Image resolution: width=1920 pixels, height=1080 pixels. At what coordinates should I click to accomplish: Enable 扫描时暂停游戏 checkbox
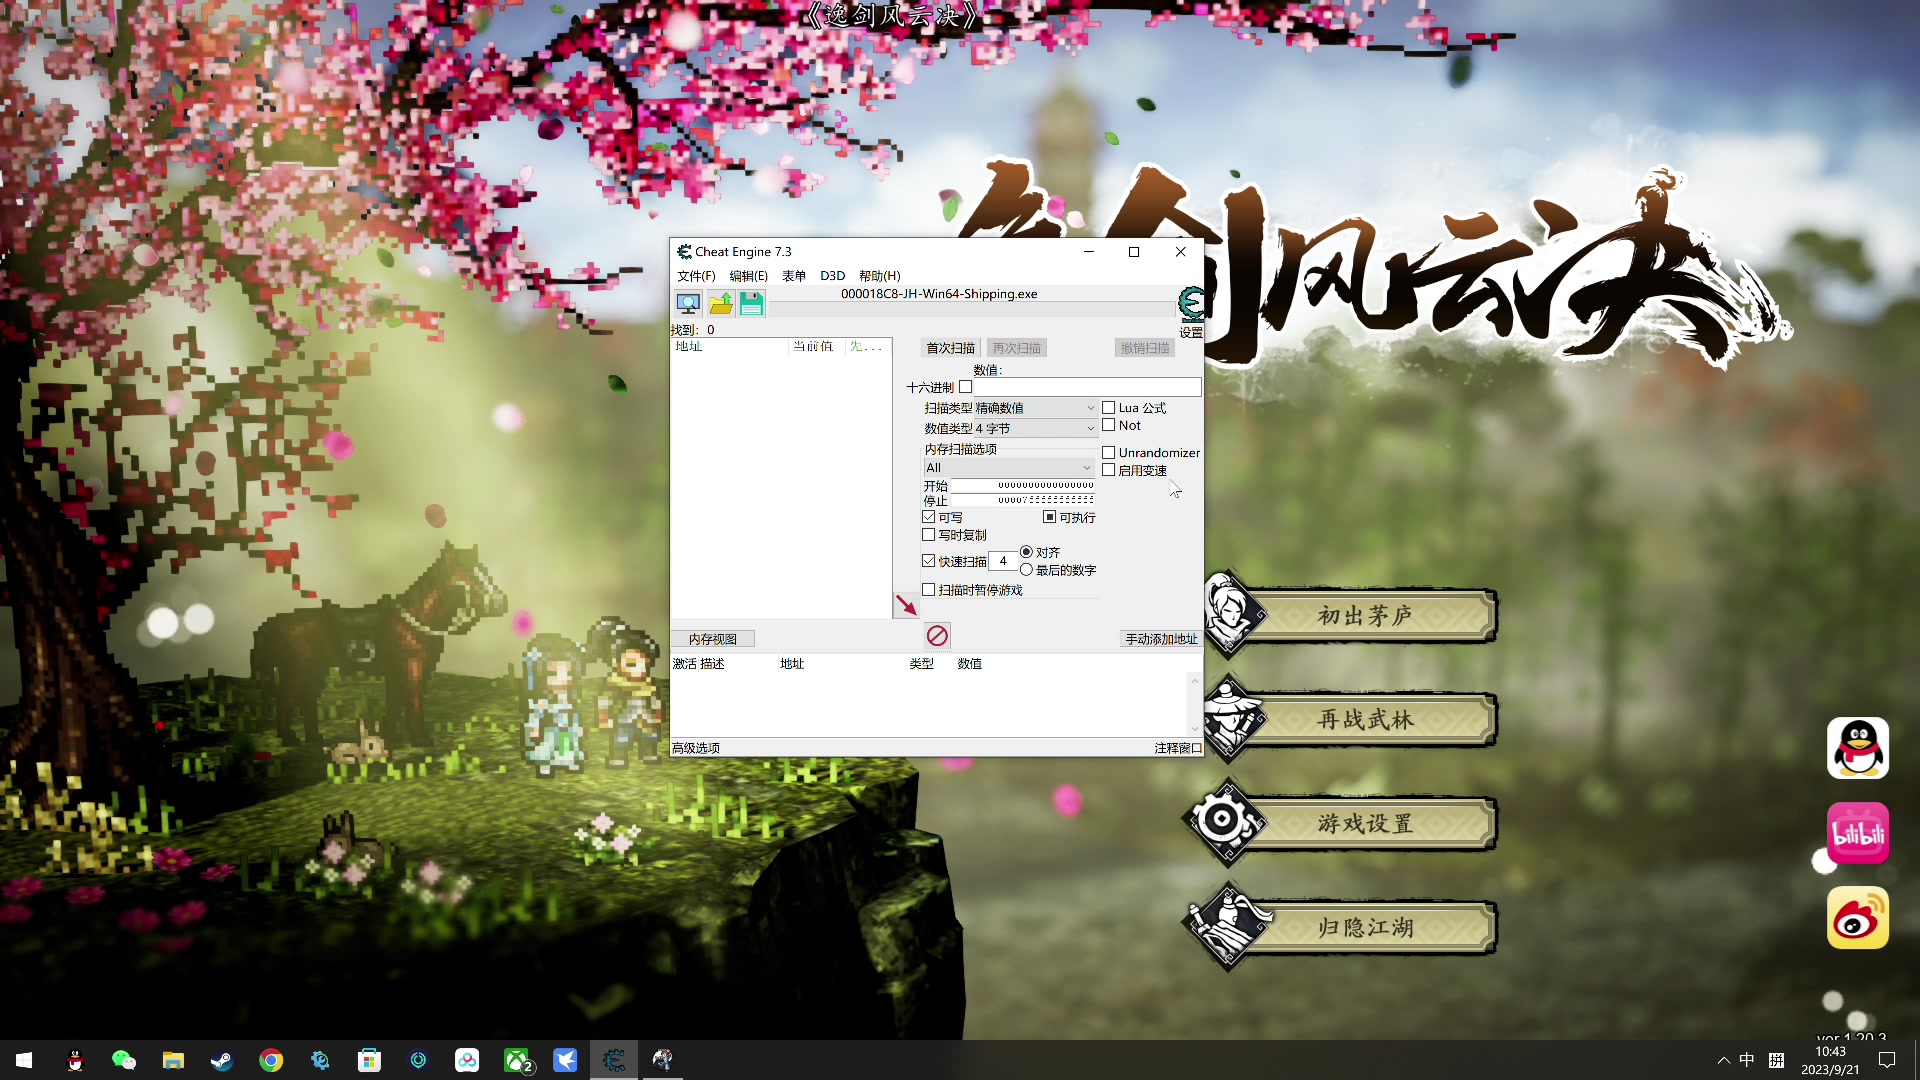[929, 590]
